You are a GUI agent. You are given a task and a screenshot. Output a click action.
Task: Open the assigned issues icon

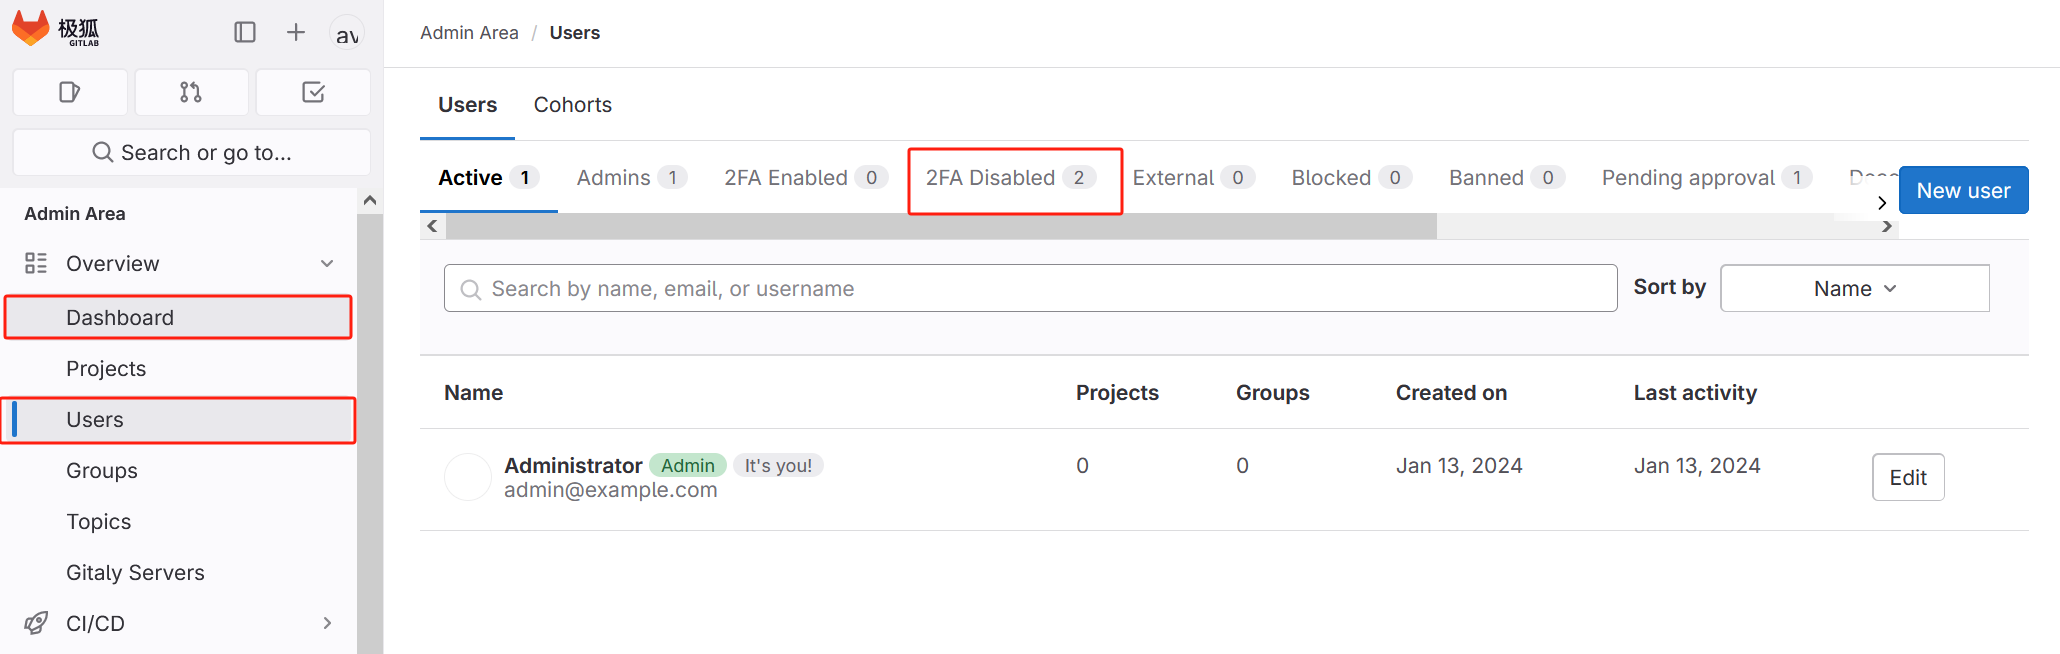tap(70, 92)
